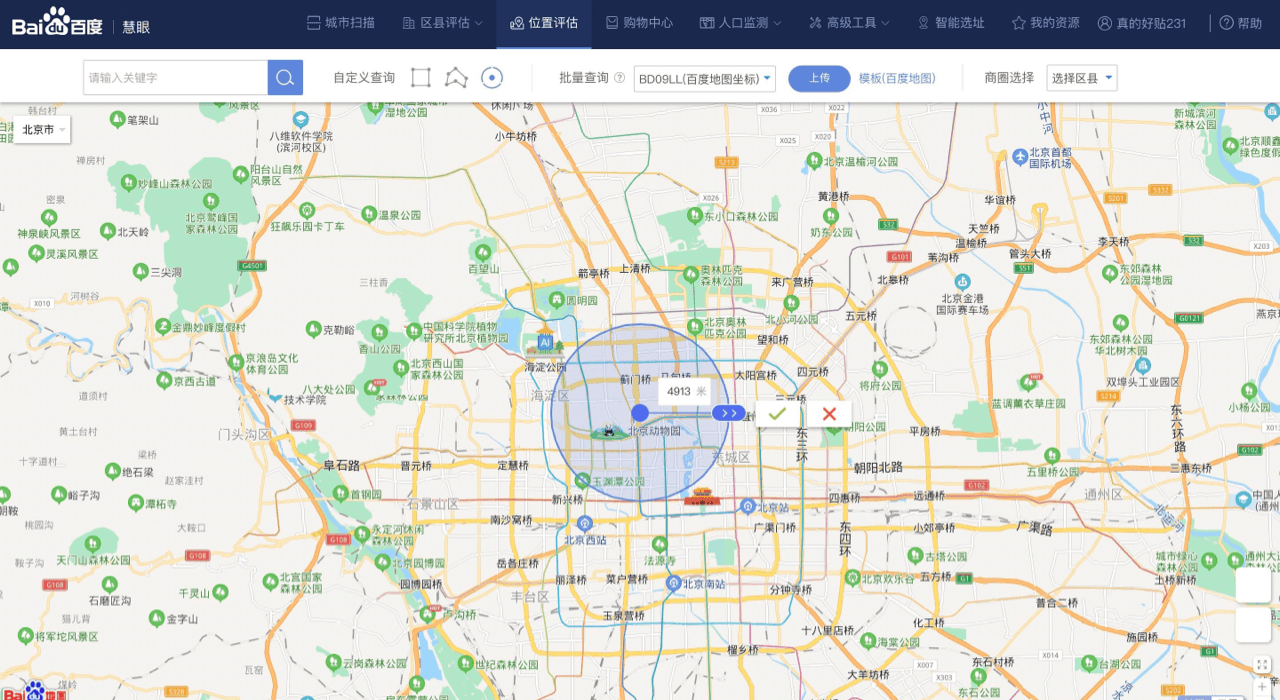This screenshot has width=1280, height=700.
Task: Click the help icon beside 批量查询
Action: click(620, 78)
